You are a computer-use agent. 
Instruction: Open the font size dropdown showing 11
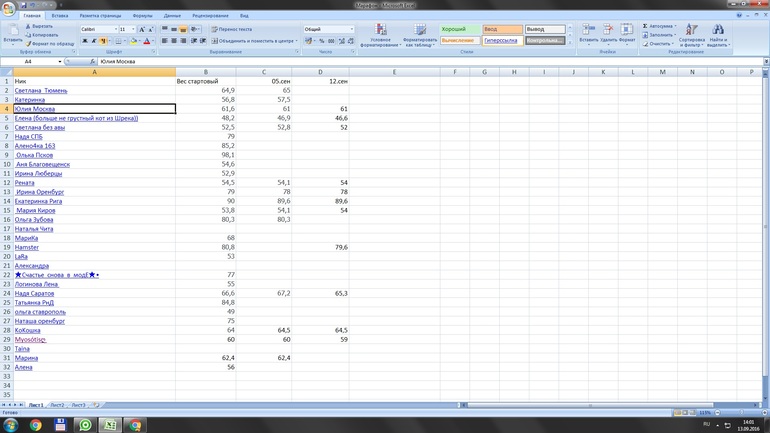click(x=133, y=29)
